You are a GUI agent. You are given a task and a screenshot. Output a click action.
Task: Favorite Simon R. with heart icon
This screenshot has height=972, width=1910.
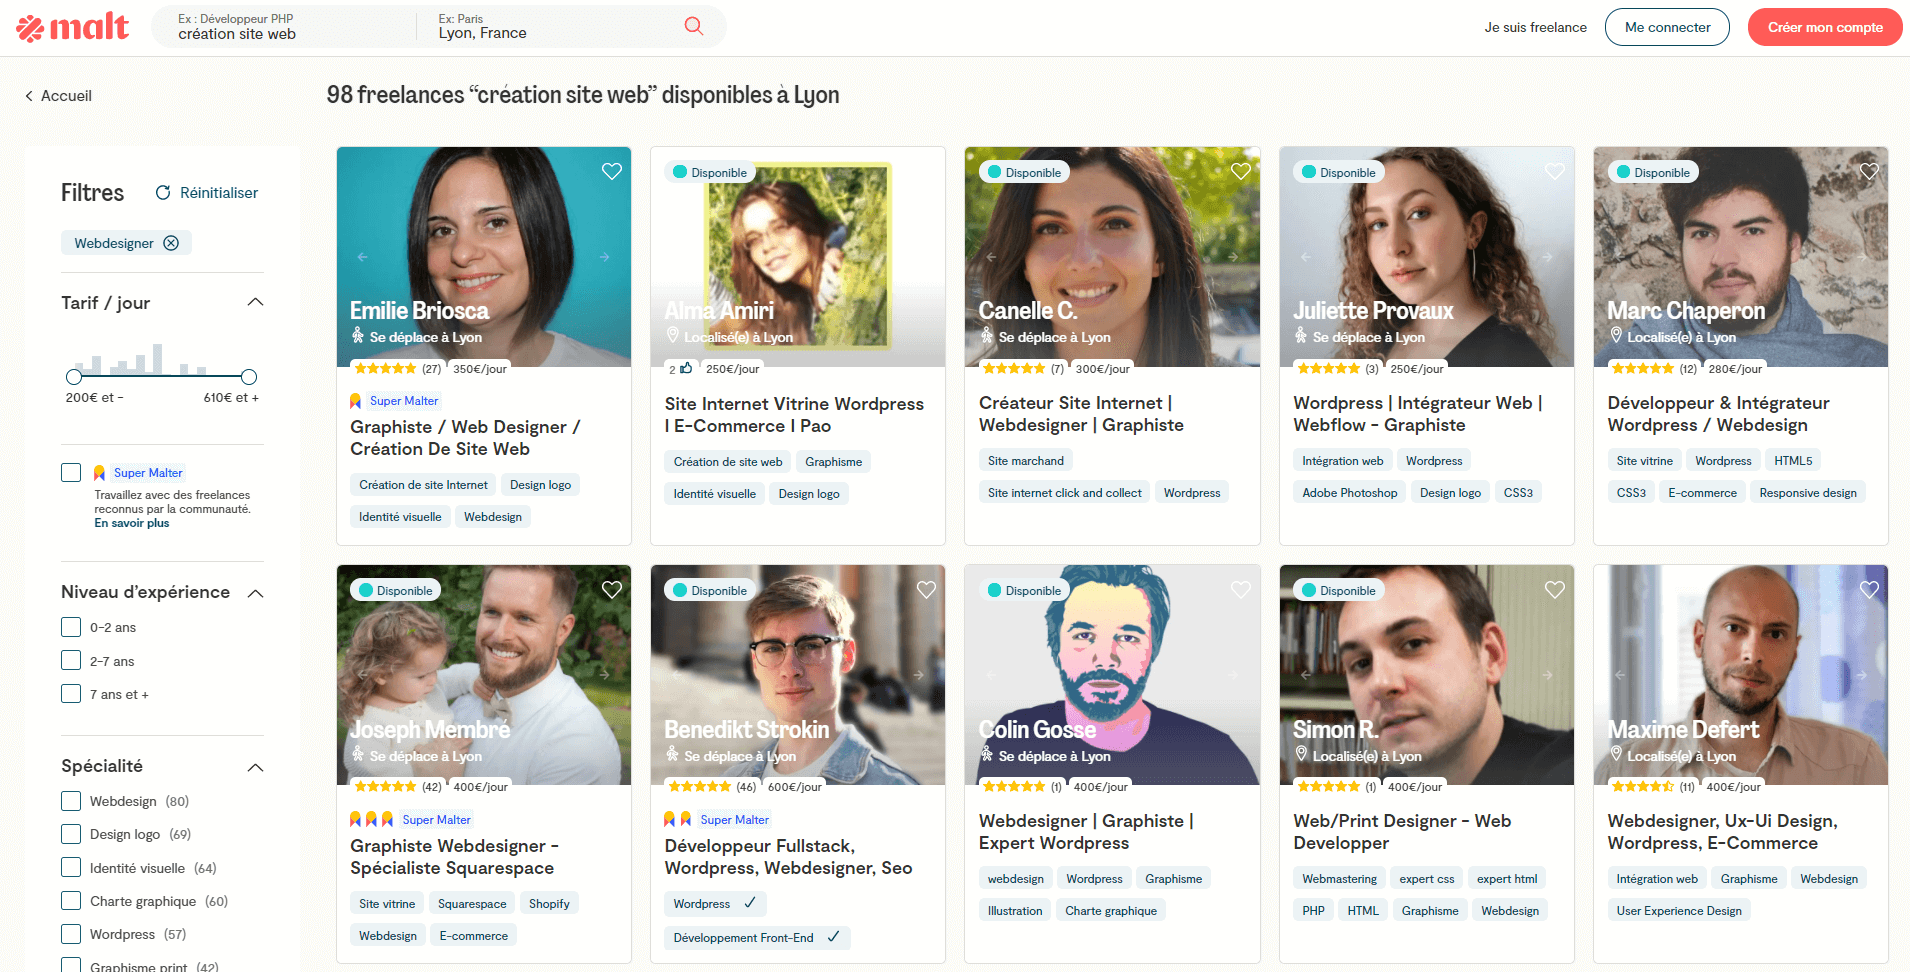pyautogui.click(x=1554, y=590)
